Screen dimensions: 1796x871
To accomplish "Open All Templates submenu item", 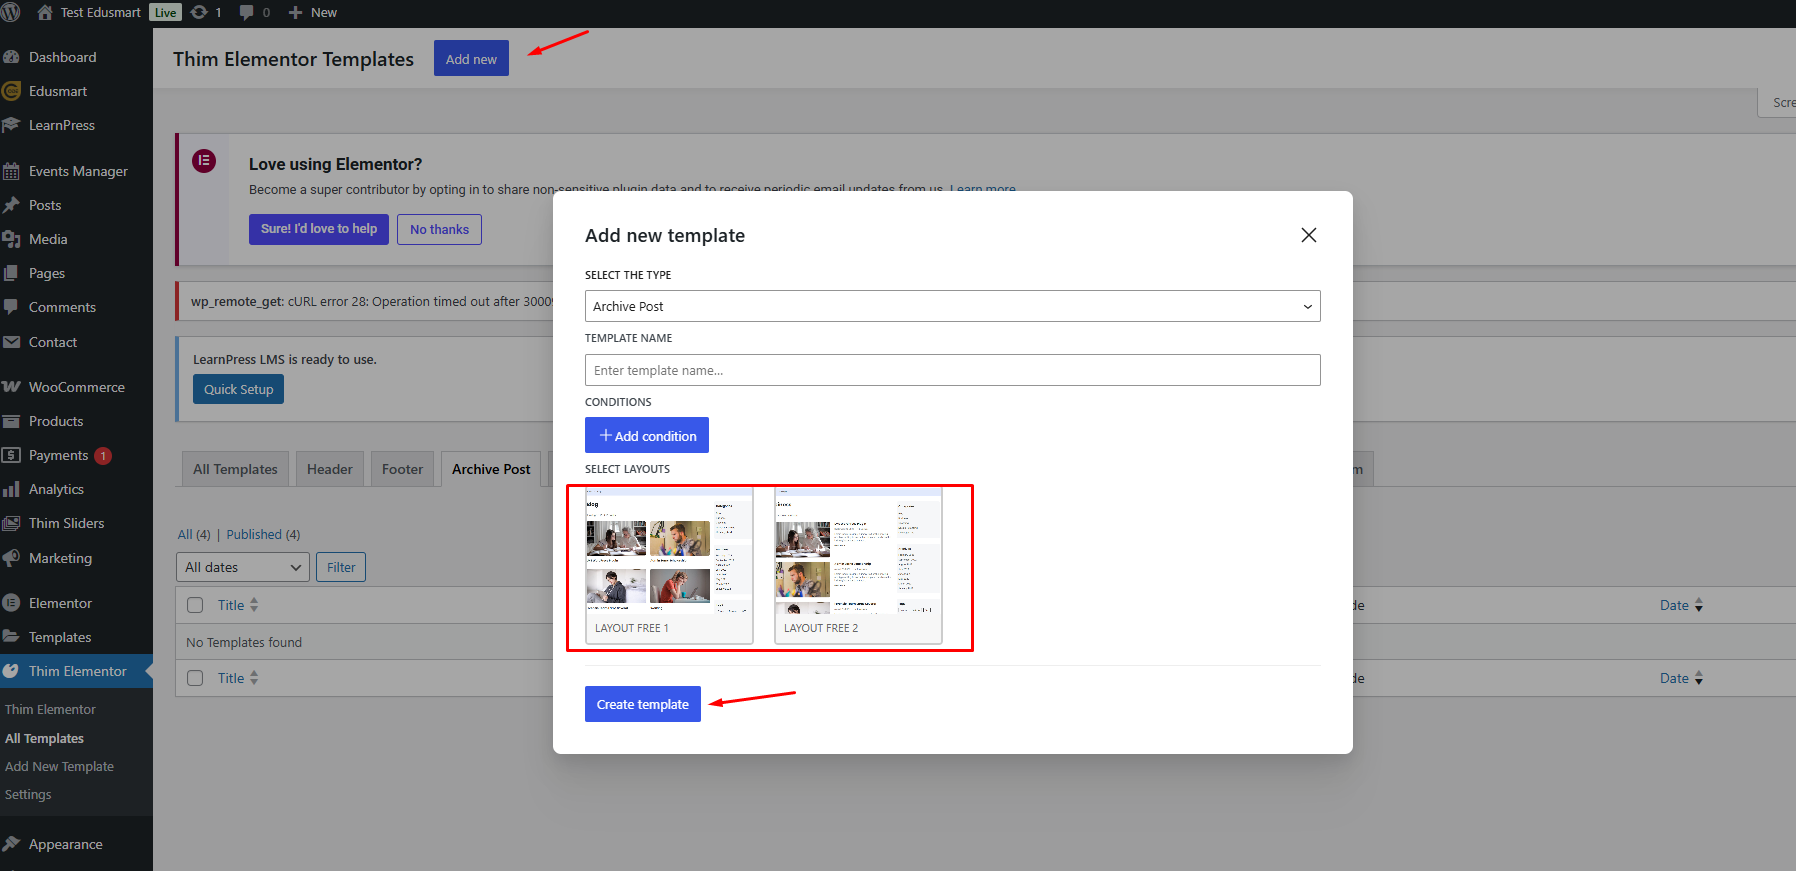I will click(x=45, y=738).
